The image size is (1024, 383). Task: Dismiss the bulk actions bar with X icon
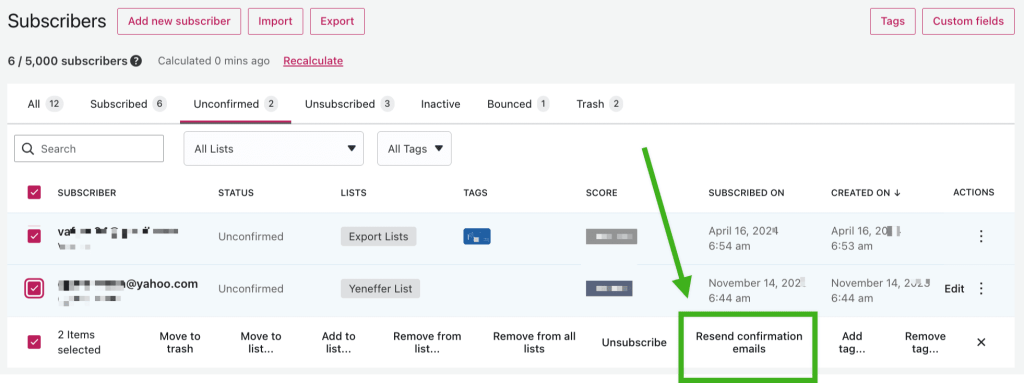pos(981,342)
